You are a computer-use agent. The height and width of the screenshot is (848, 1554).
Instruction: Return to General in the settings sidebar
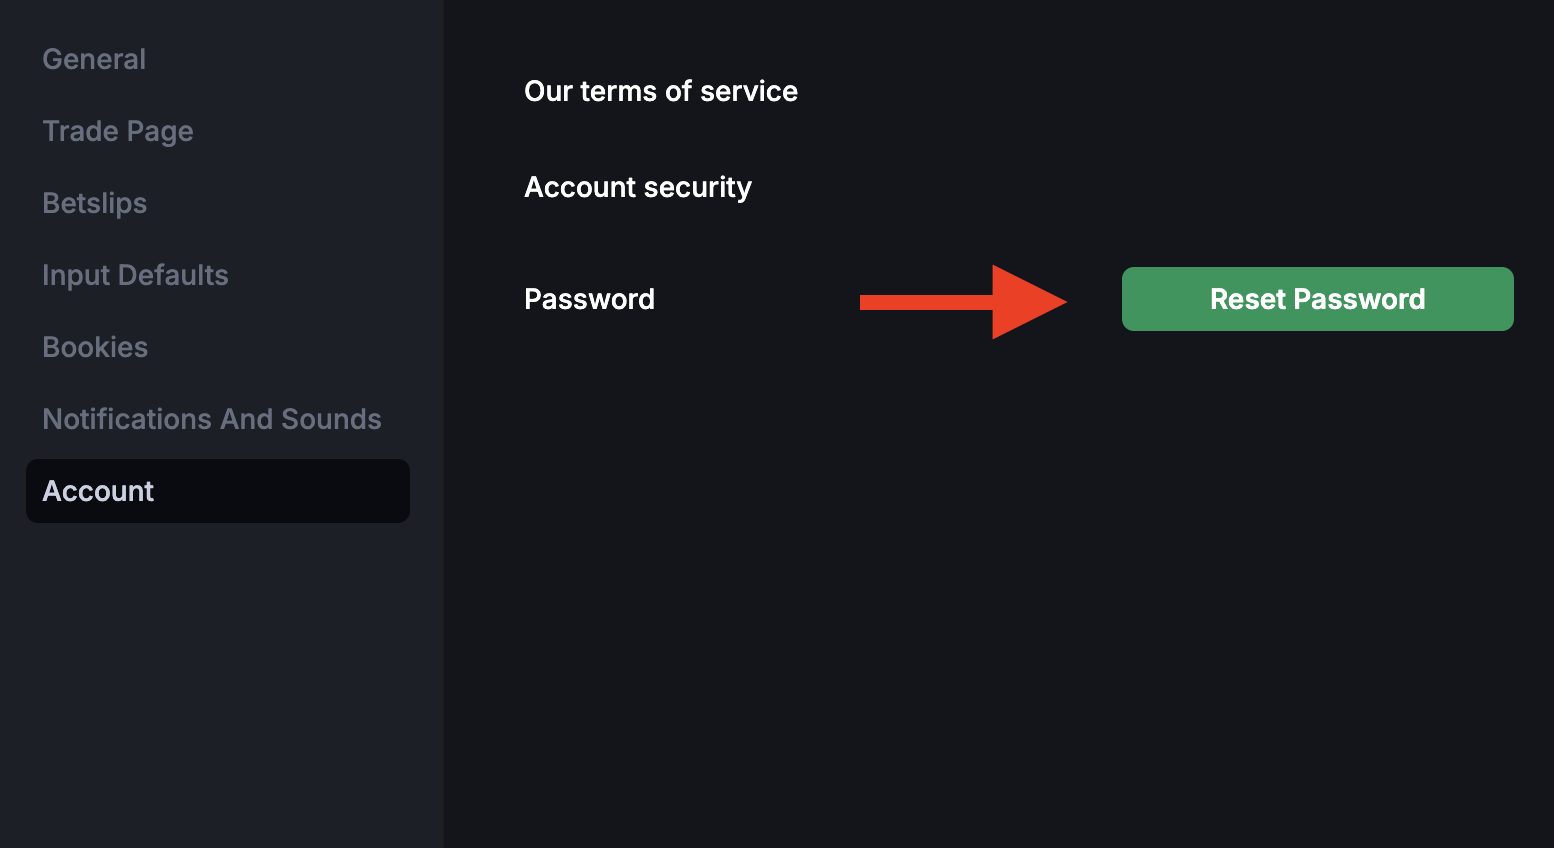coord(94,59)
